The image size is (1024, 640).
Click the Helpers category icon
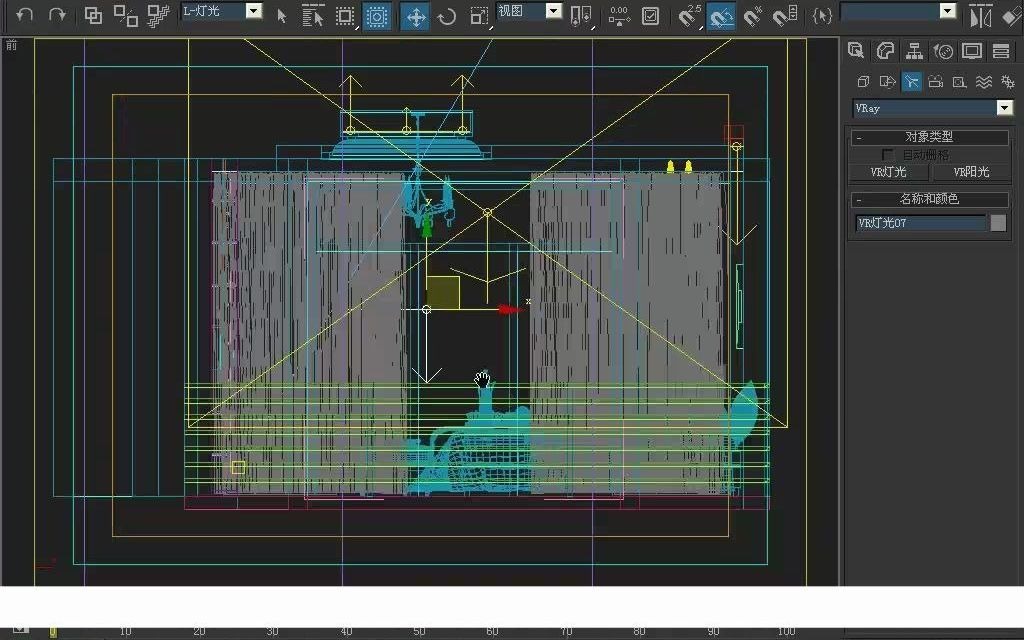click(x=961, y=82)
